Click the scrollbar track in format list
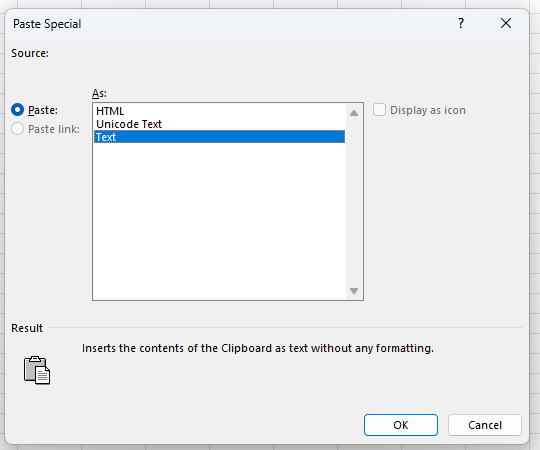 point(354,202)
